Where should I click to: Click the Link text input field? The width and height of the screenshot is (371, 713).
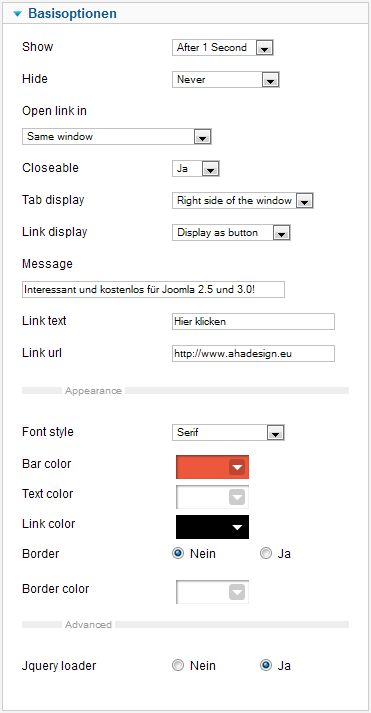253,321
